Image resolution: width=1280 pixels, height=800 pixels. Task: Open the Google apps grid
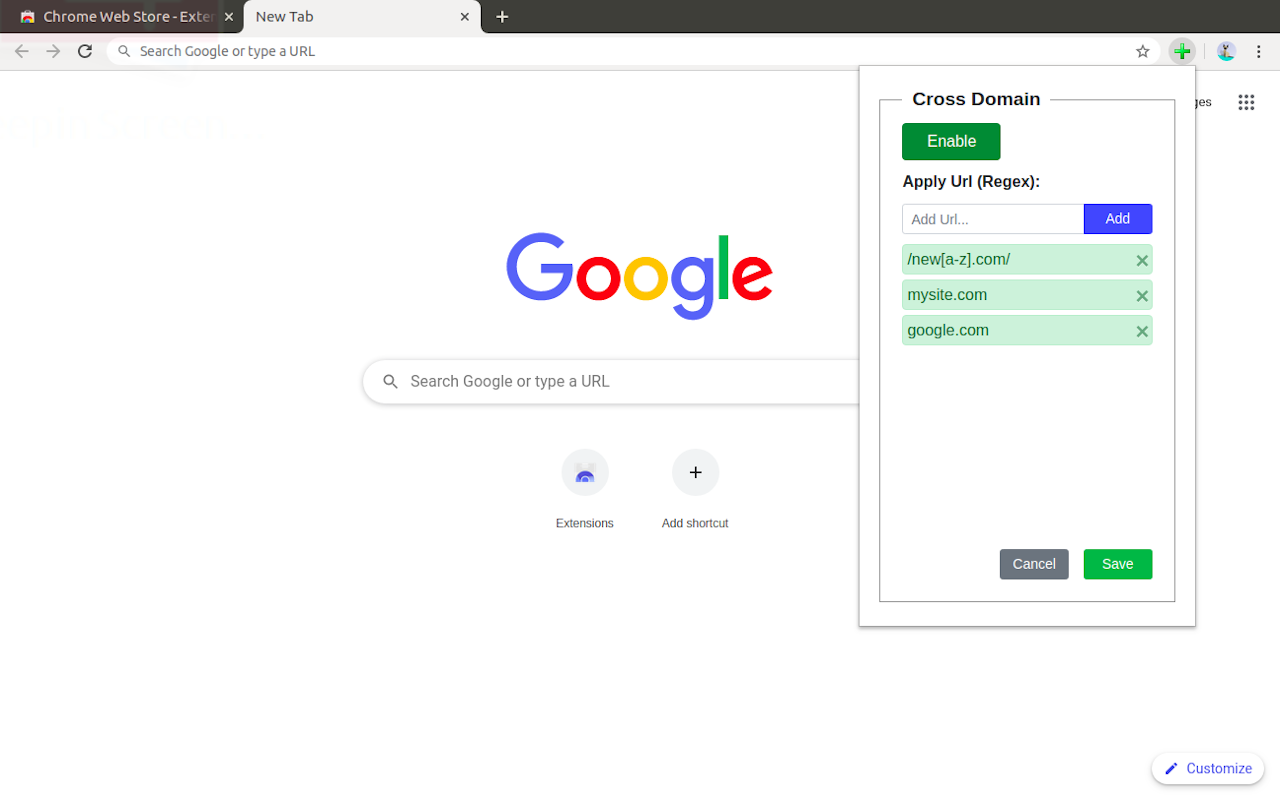[x=1246, y=102]
